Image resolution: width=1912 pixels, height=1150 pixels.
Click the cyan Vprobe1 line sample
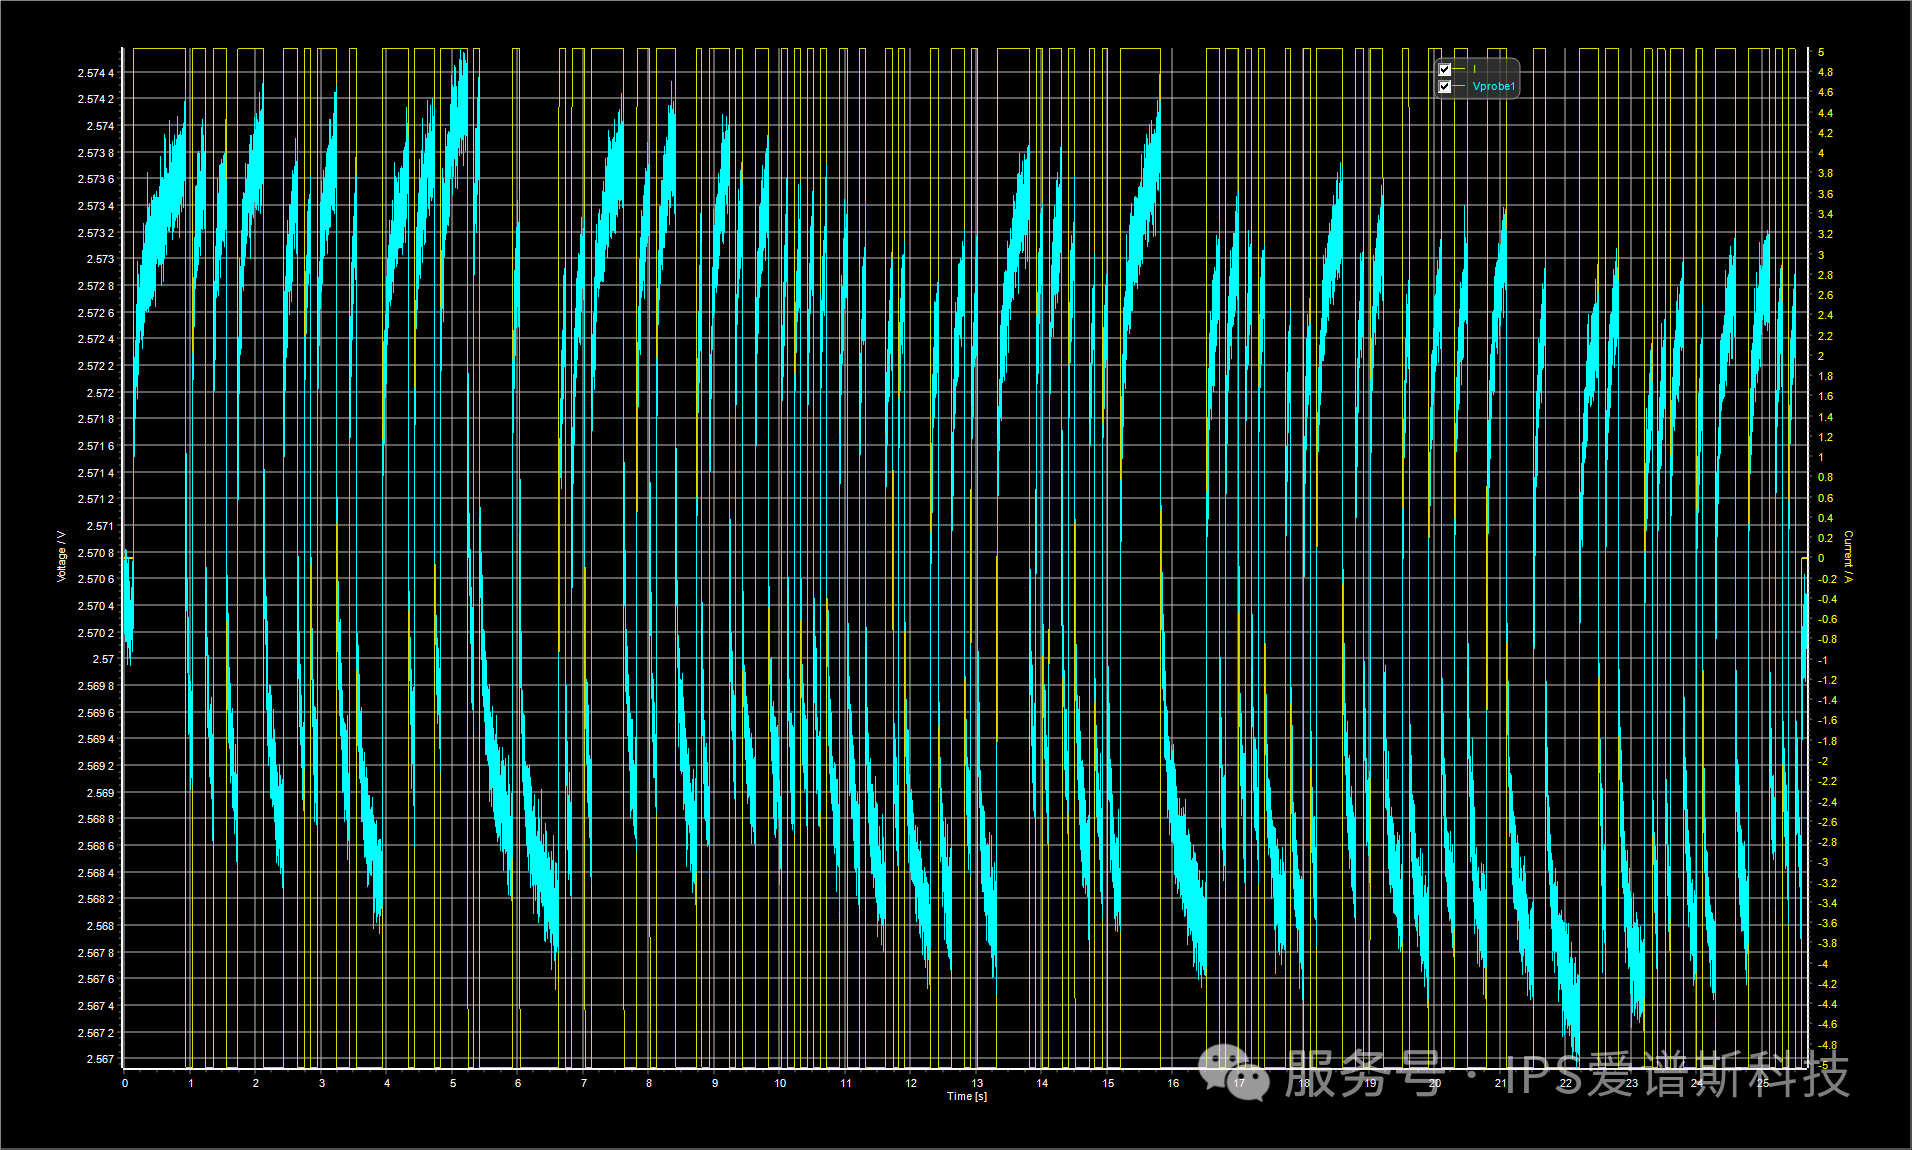1460,87
